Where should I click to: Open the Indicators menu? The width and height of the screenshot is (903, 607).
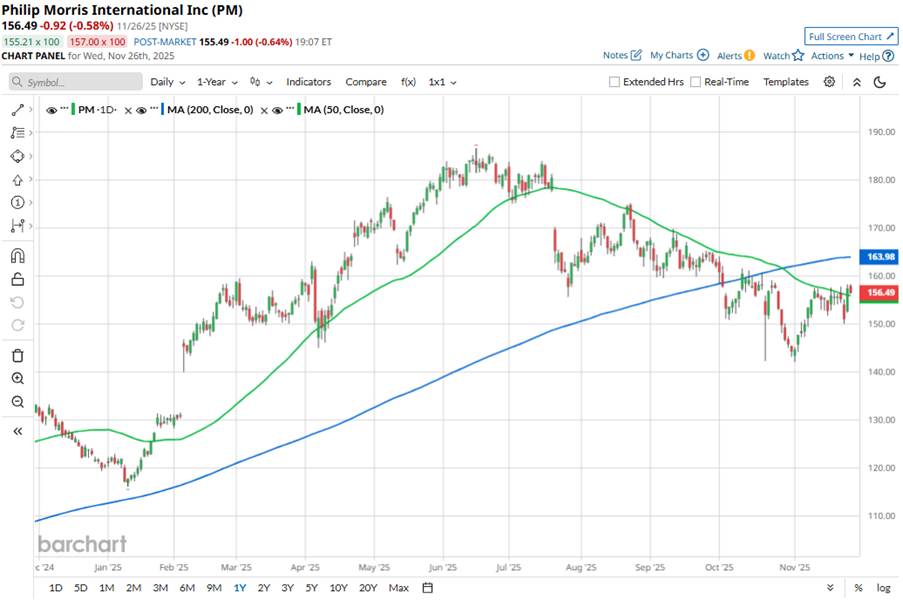308,82
